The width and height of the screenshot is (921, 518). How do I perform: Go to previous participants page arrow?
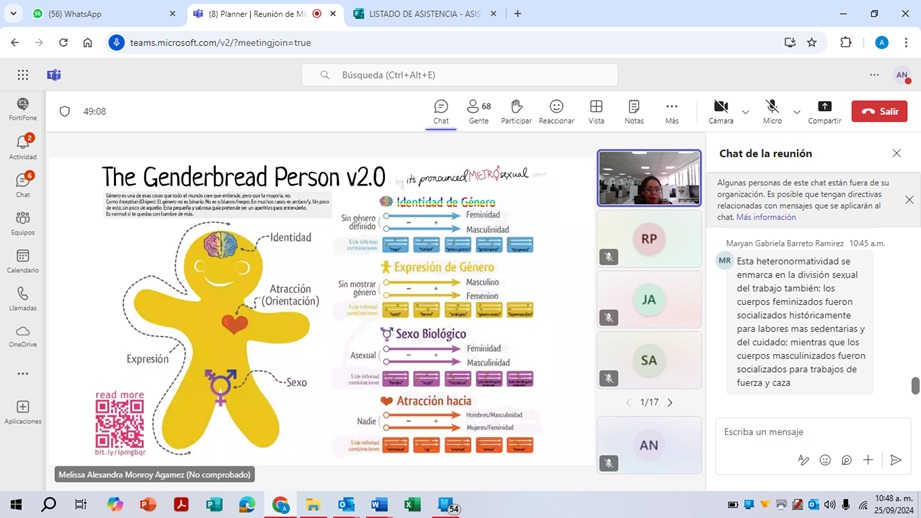tap(628, 402)
